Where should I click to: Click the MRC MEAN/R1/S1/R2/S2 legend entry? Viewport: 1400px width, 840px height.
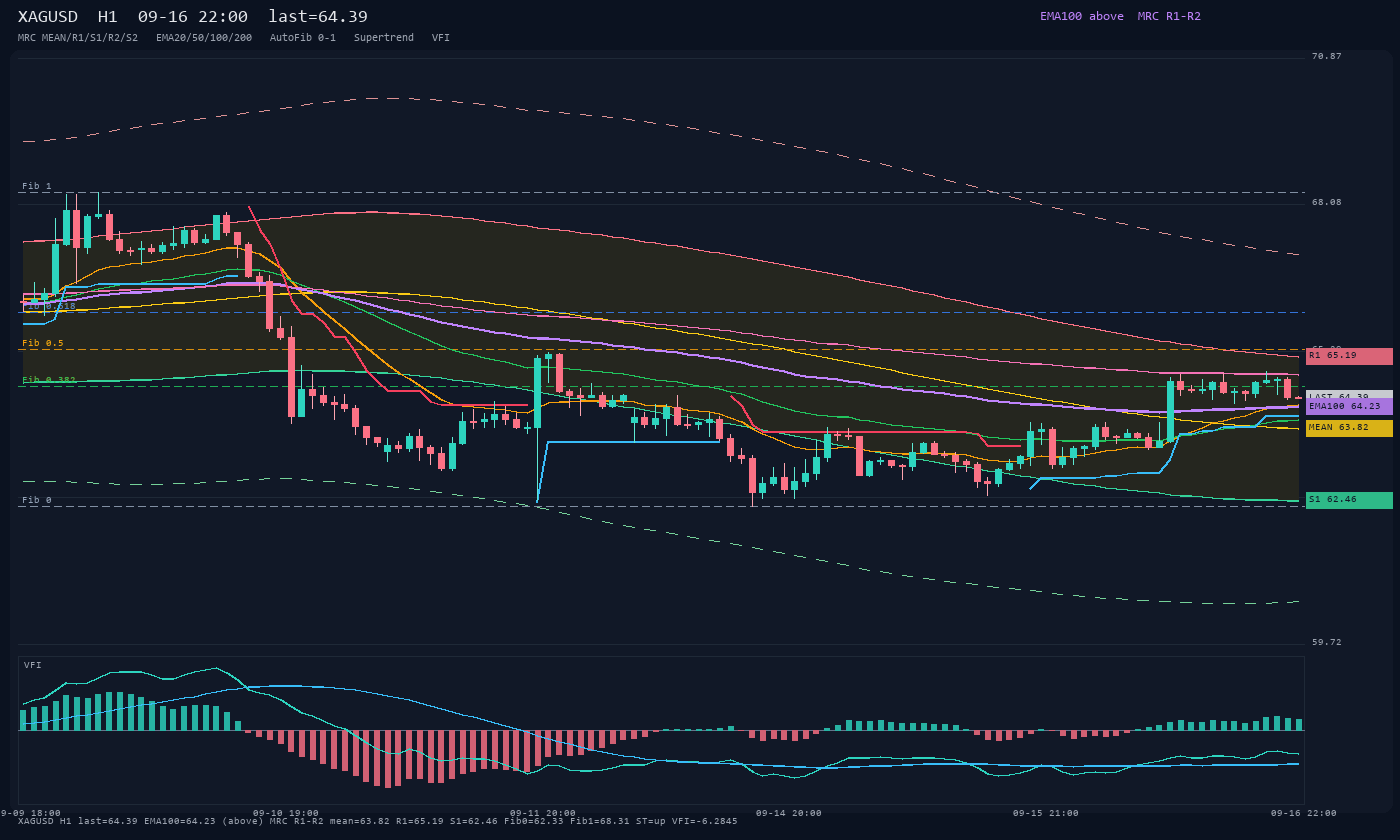point(78,38)
